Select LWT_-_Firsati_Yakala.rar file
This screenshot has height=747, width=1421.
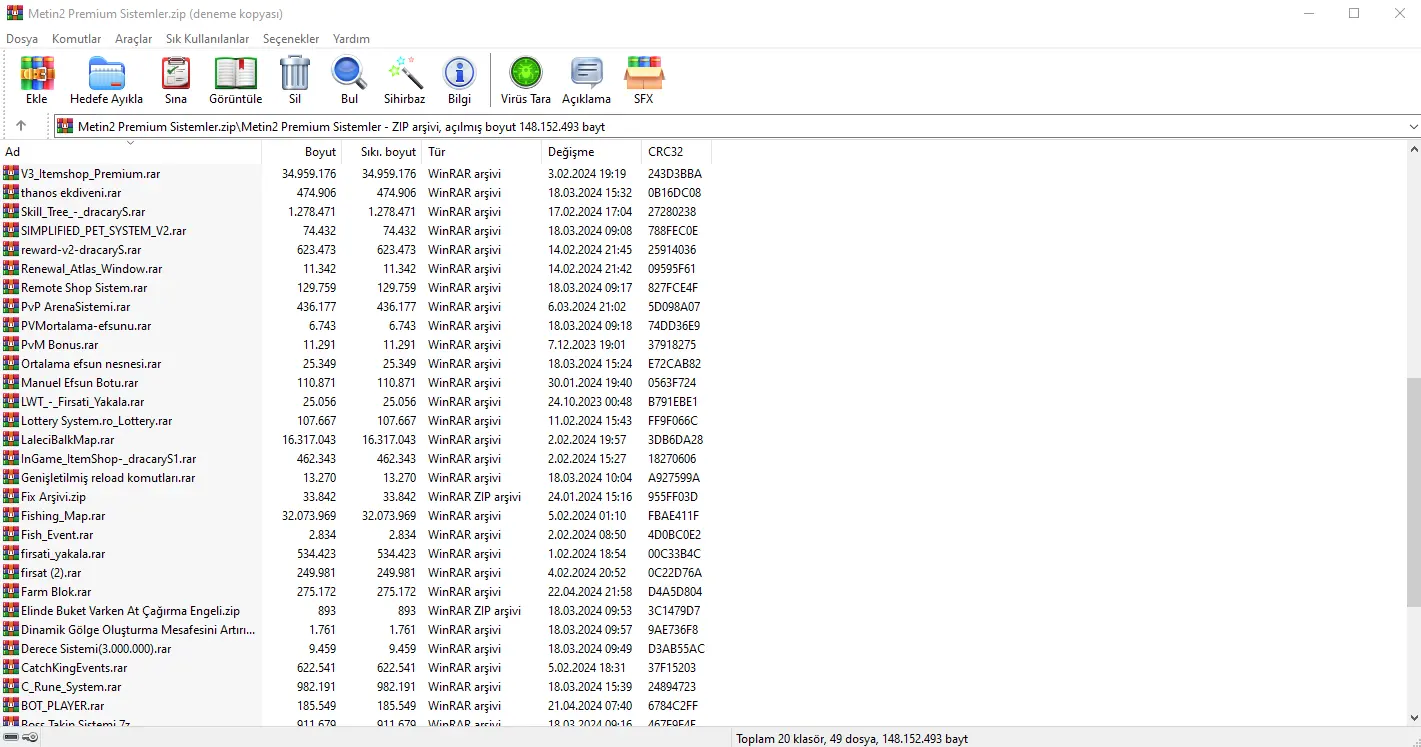click(83, 401)
